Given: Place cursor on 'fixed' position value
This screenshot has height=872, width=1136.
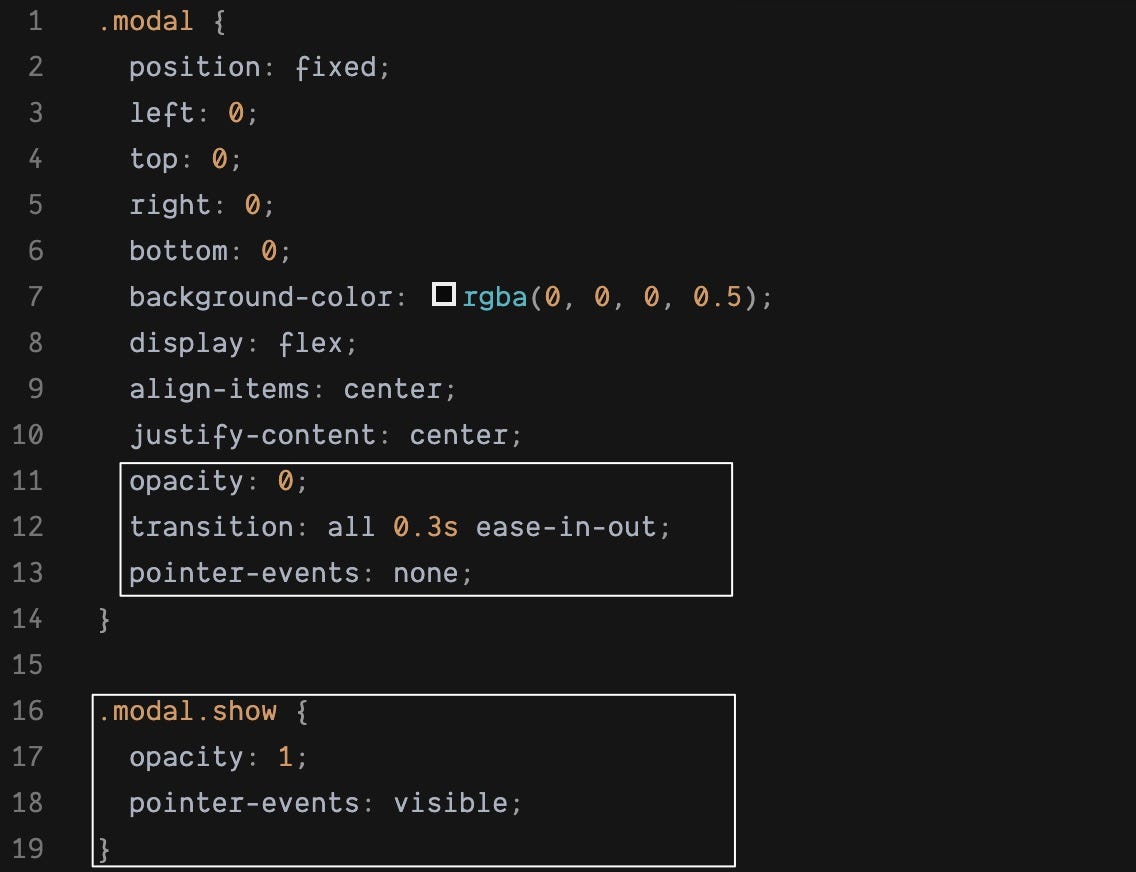Looking at the screenshot, I should [336, 67].
